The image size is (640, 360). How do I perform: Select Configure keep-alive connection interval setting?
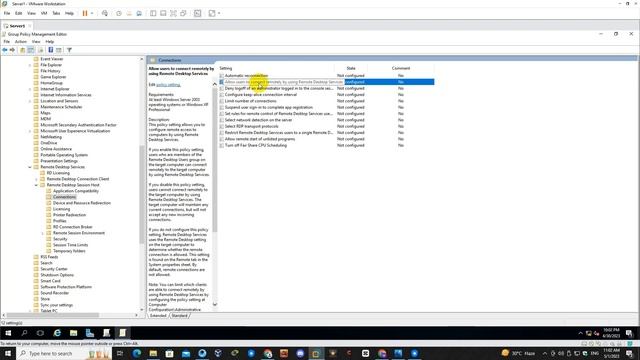tap(260, 95)
